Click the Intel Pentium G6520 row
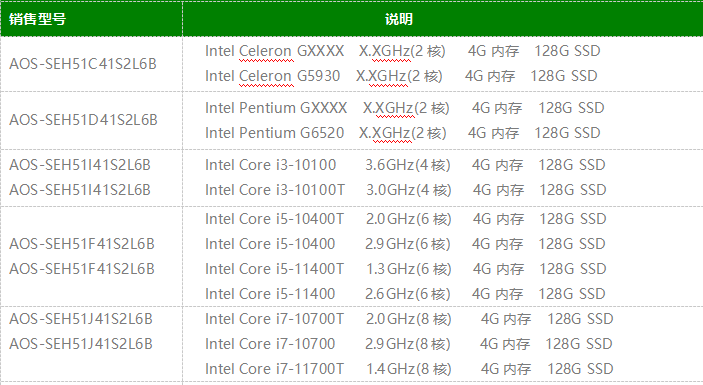 point(403,133)
